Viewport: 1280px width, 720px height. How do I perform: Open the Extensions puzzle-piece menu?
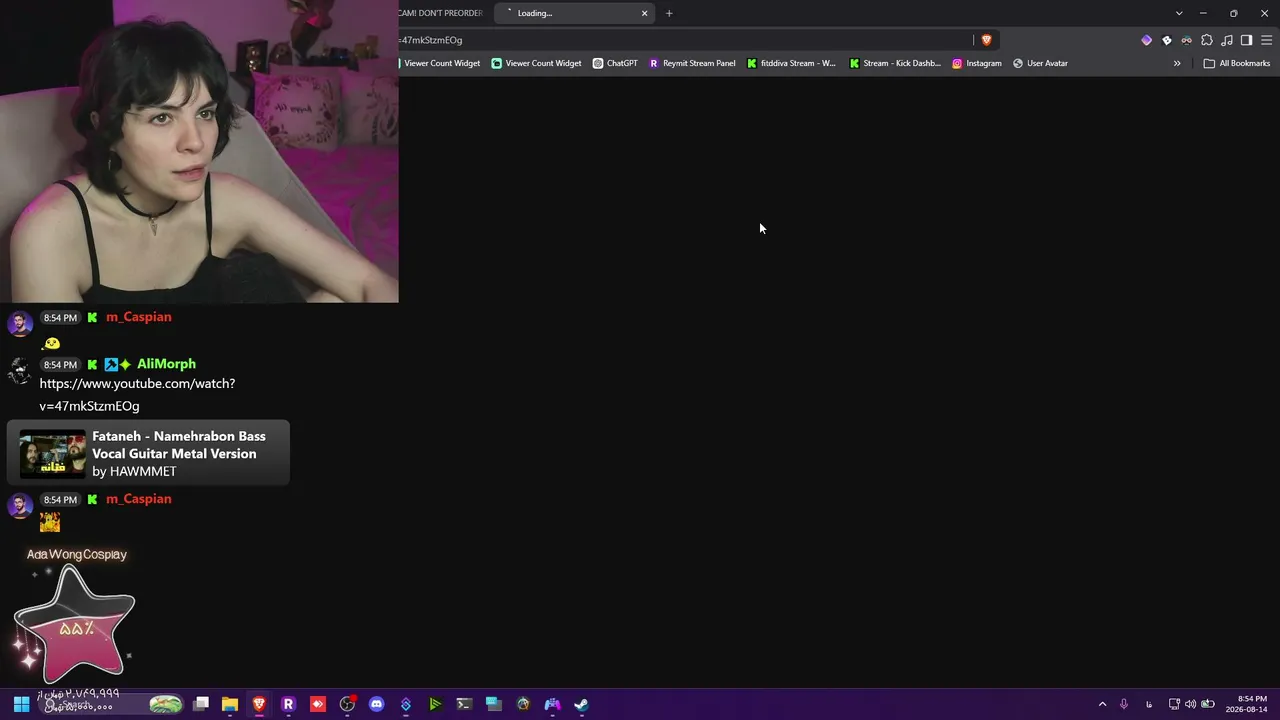[1206, 40]
